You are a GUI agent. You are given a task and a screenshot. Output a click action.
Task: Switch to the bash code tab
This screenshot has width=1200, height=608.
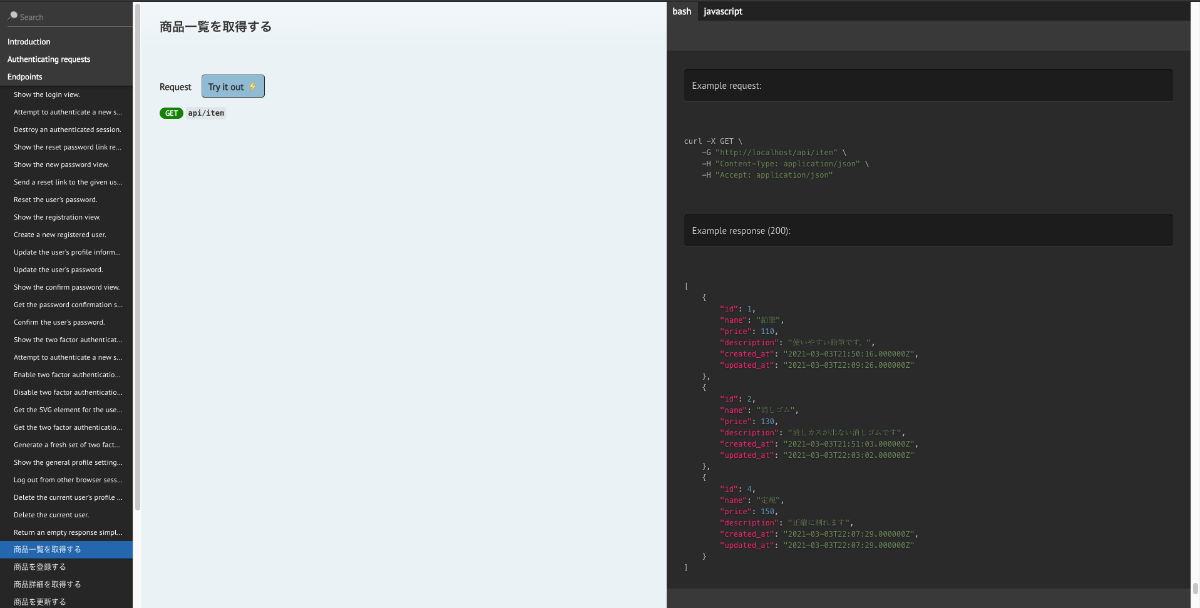click(x=682, y=11)
